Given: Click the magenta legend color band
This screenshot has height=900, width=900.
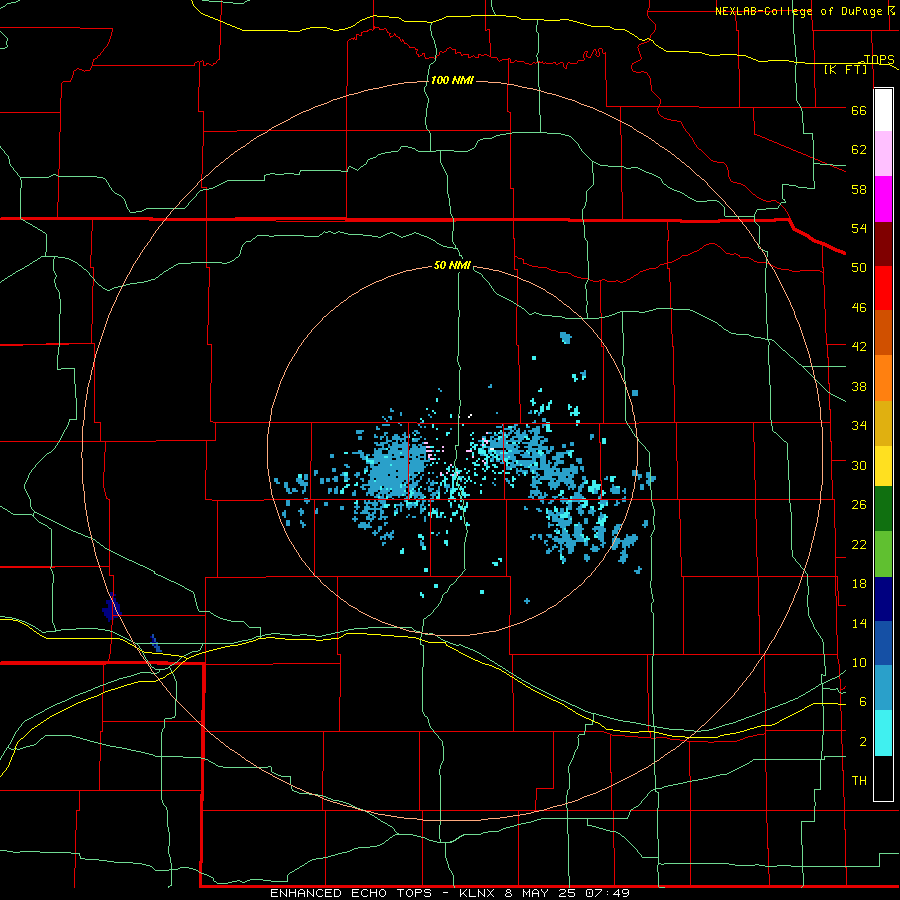Looking at the screenshot, I should pyautogui.click(x=883, y=199).
